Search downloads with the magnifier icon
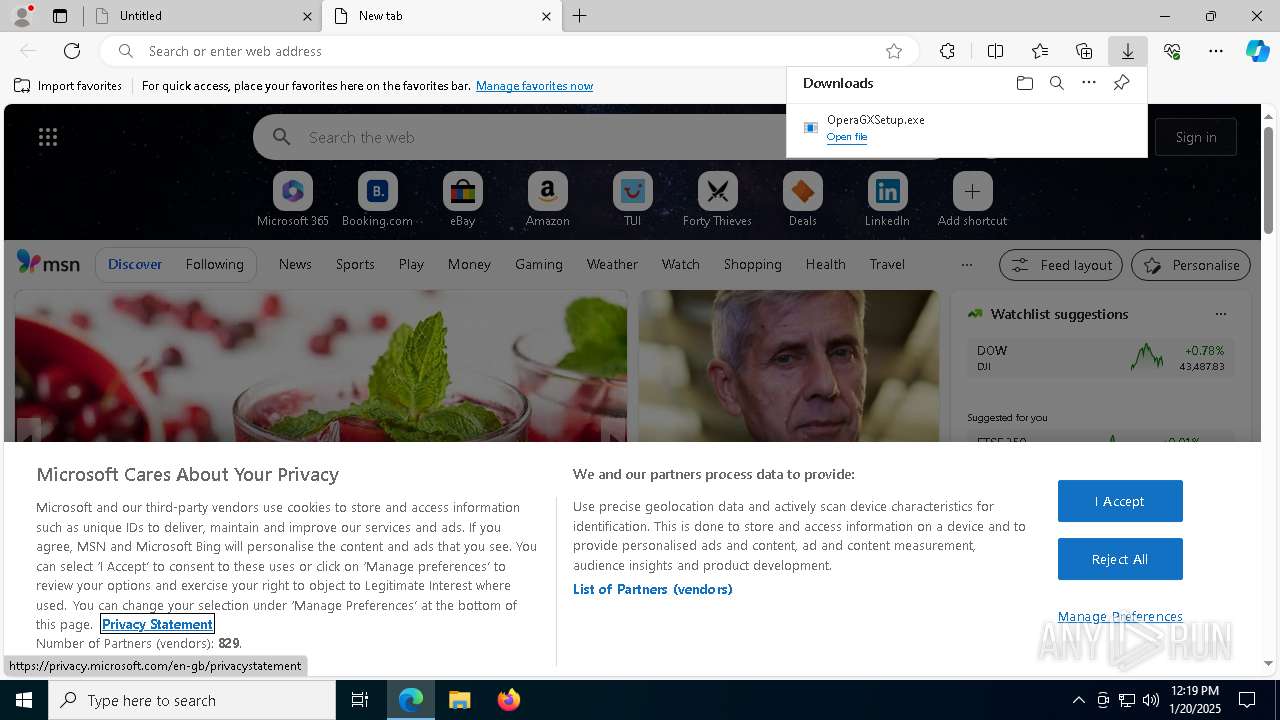Screen dimensions: 1280x720 1057,83
